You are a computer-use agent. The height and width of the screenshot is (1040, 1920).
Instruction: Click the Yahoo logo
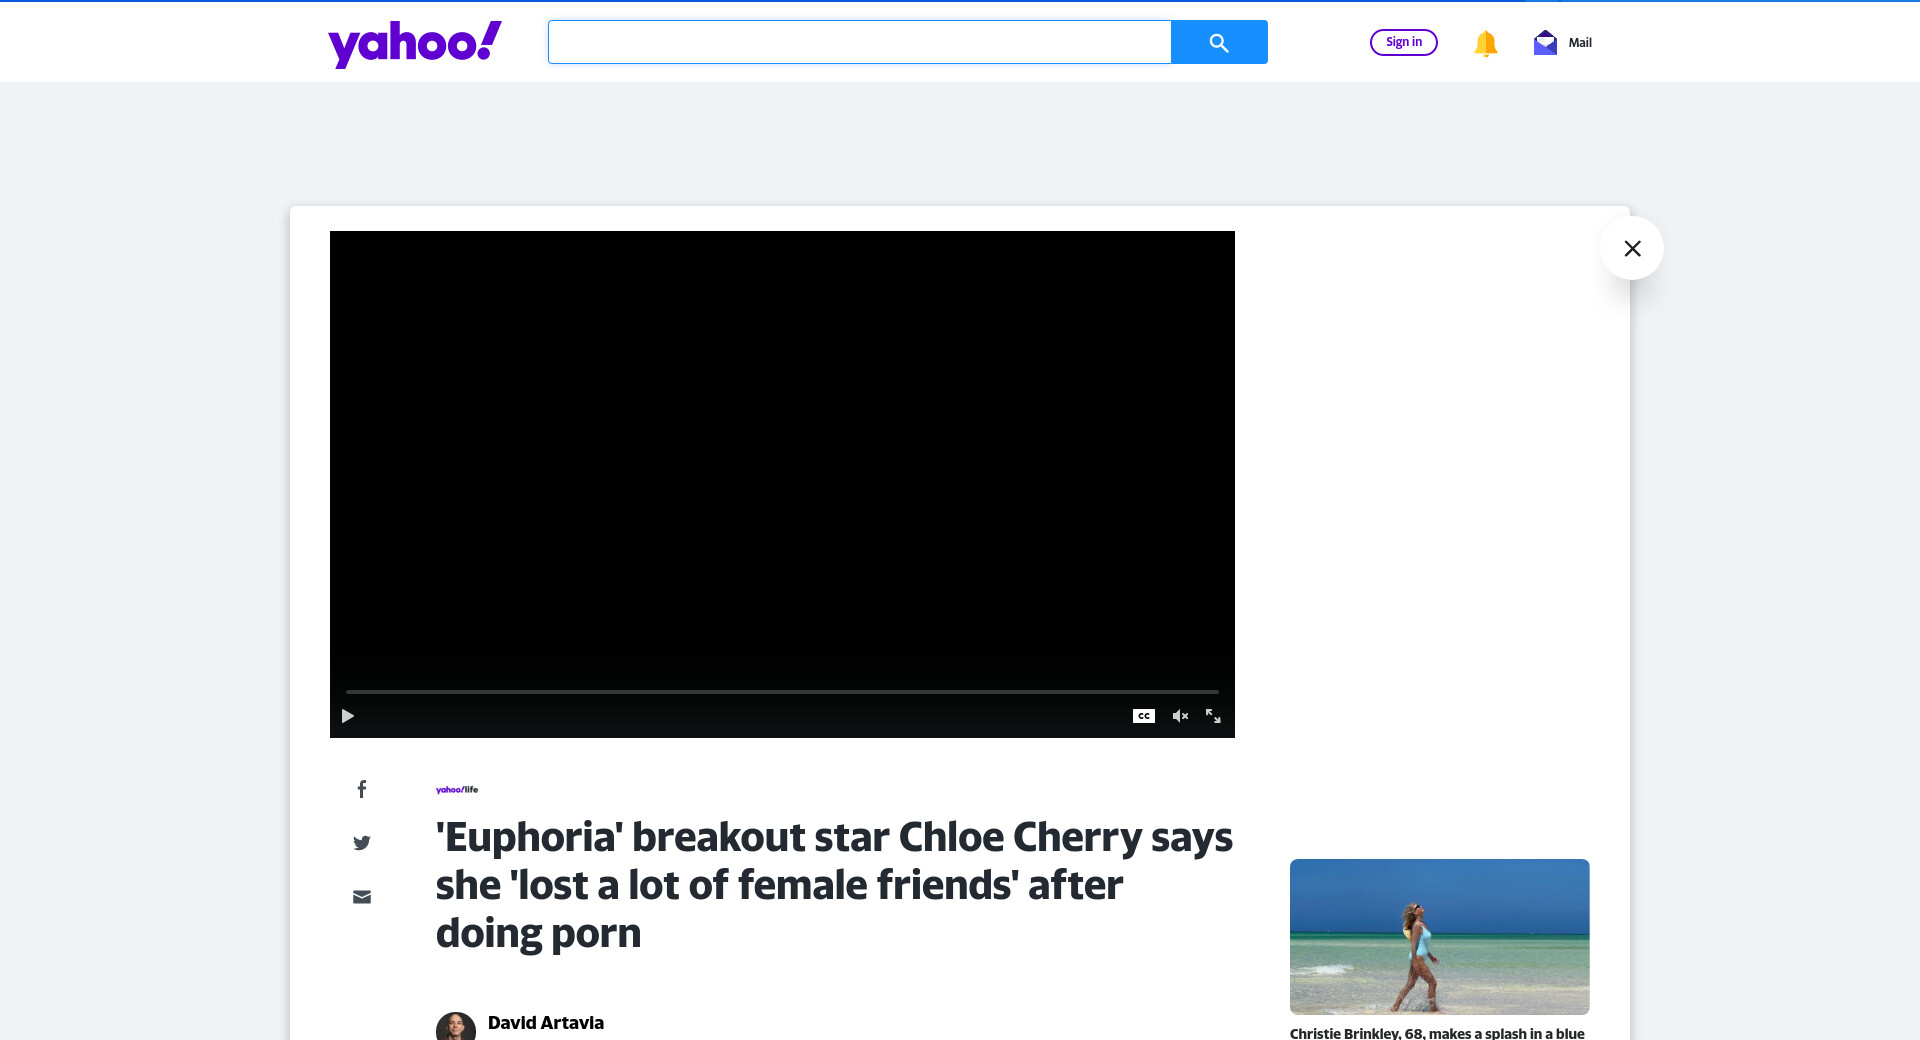tap(415, 43)
